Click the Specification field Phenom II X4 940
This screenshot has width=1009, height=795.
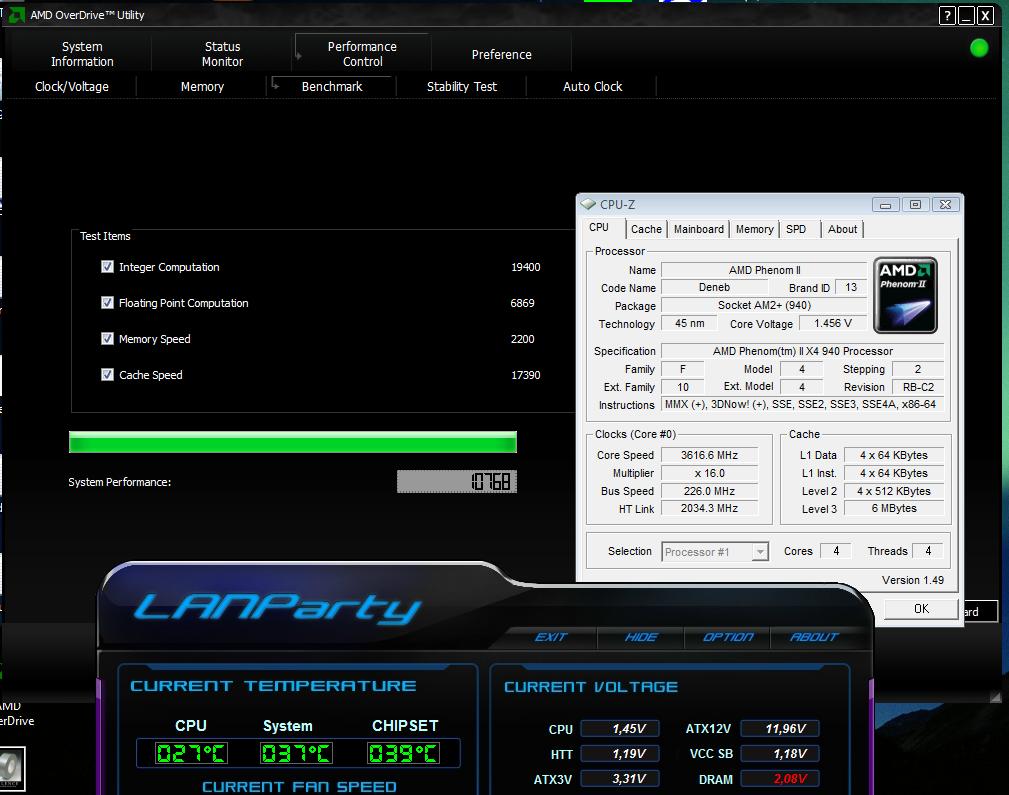coord(802,351)
